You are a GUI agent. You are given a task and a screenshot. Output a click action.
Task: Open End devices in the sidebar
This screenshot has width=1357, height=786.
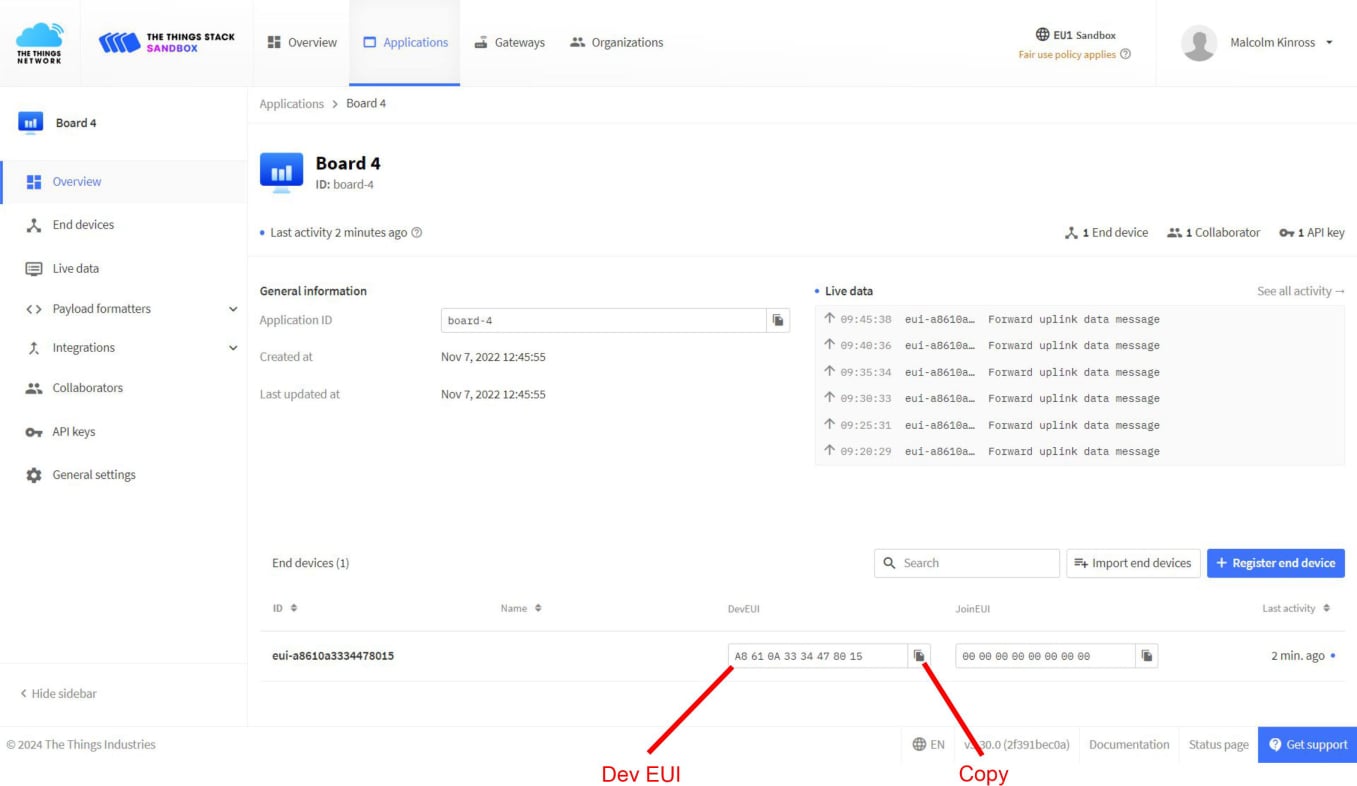tap(83, 225)
